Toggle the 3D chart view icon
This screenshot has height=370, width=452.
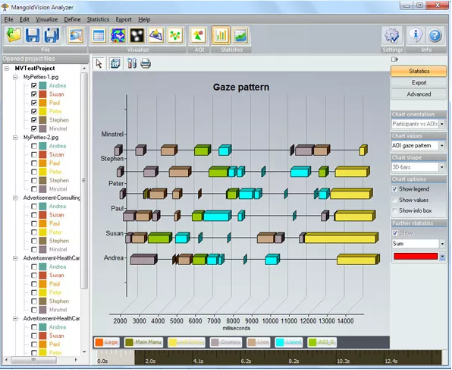click(x=115, y=63)
